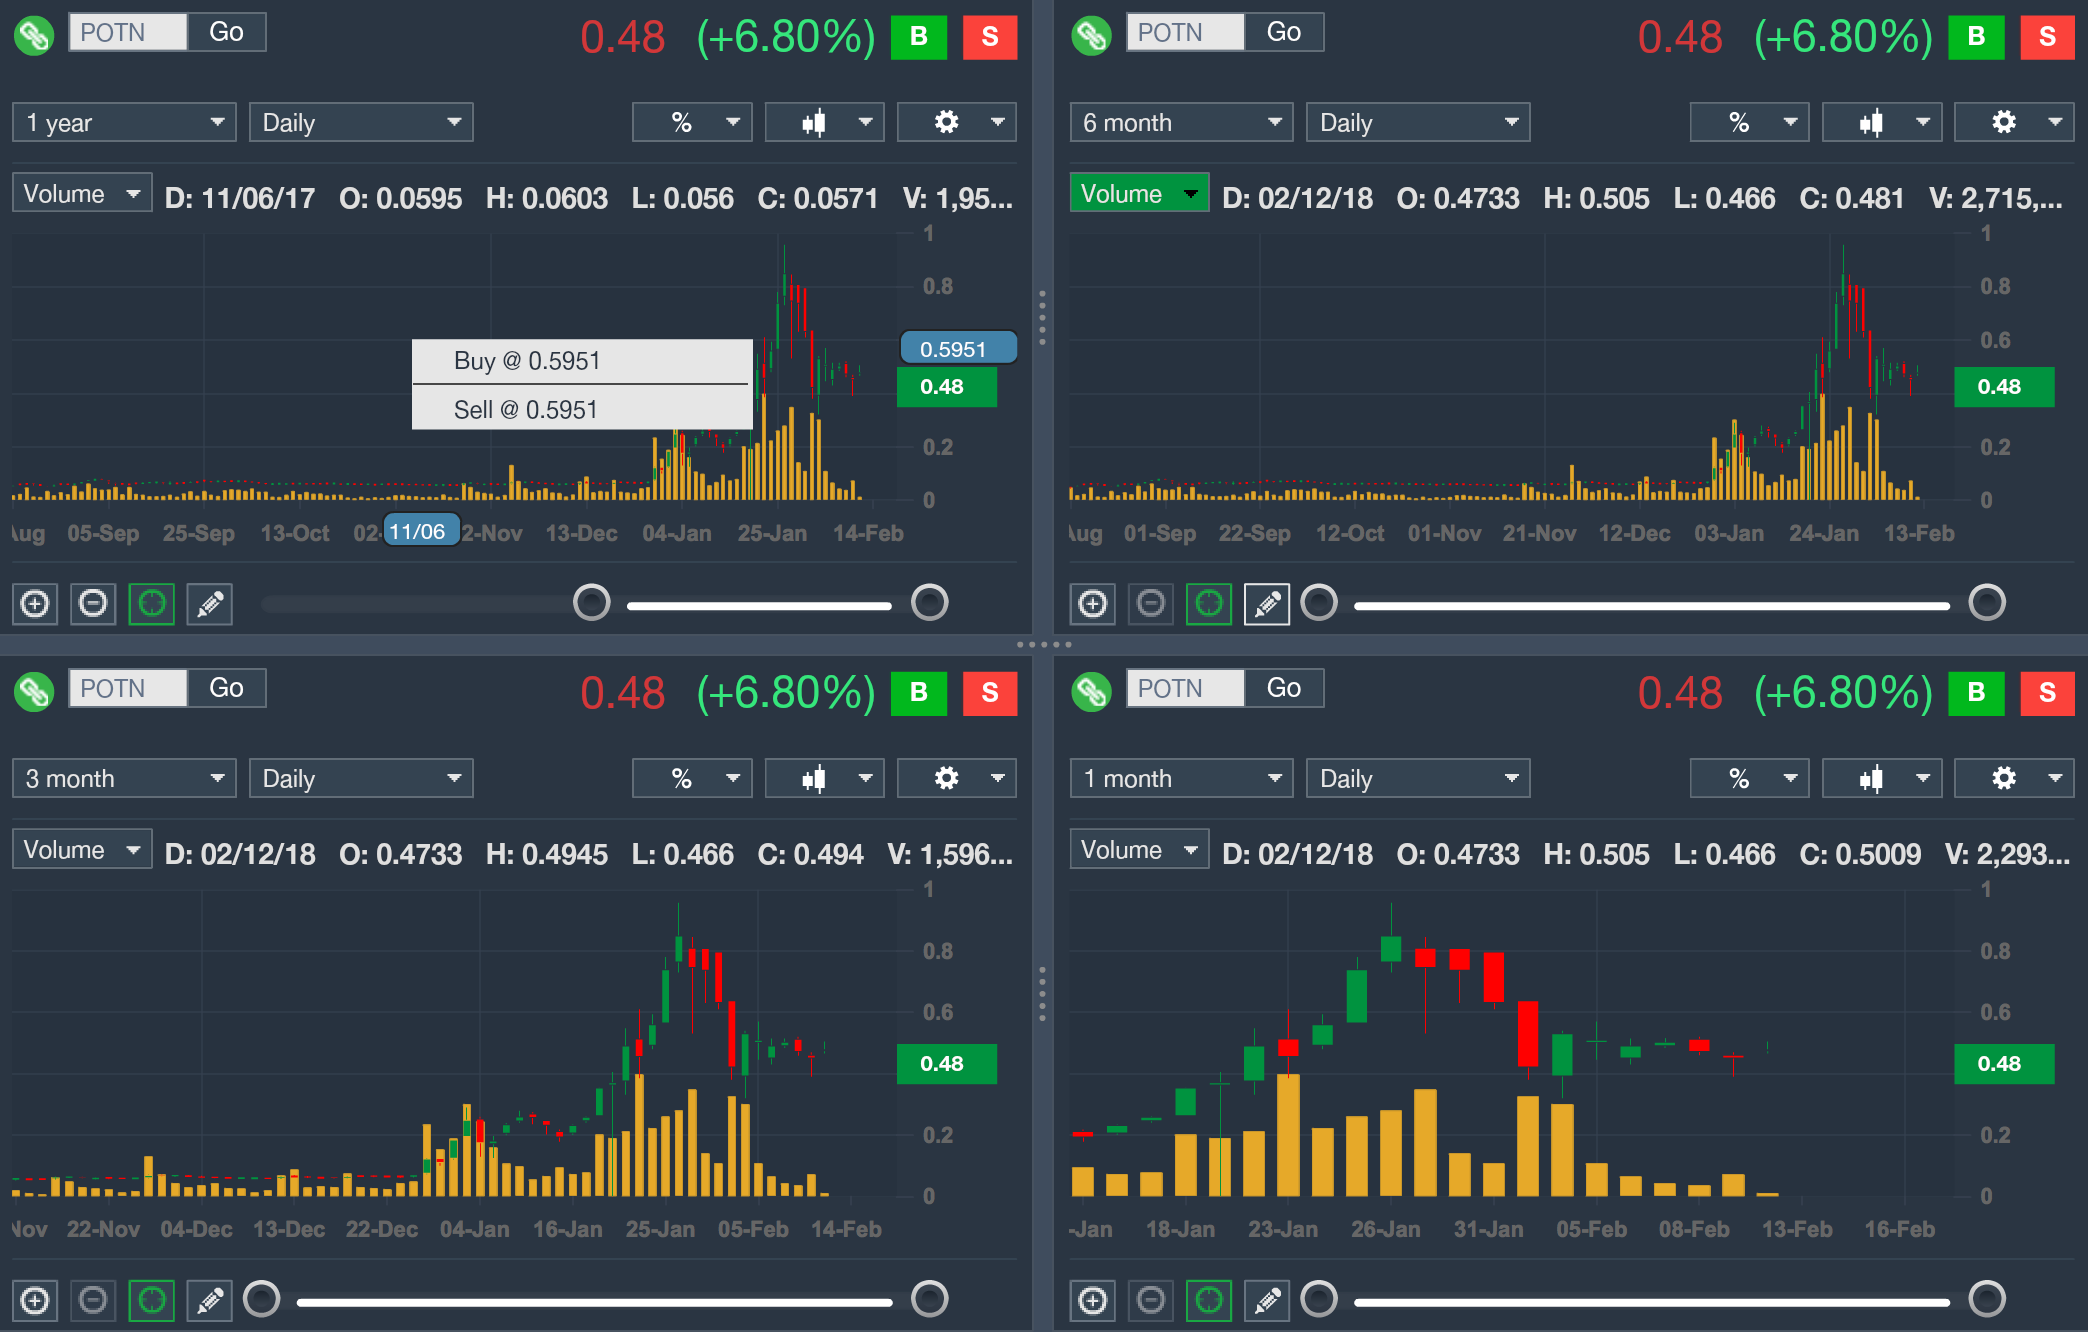Open the 1 year timeframe dropdown

point(124,122)
